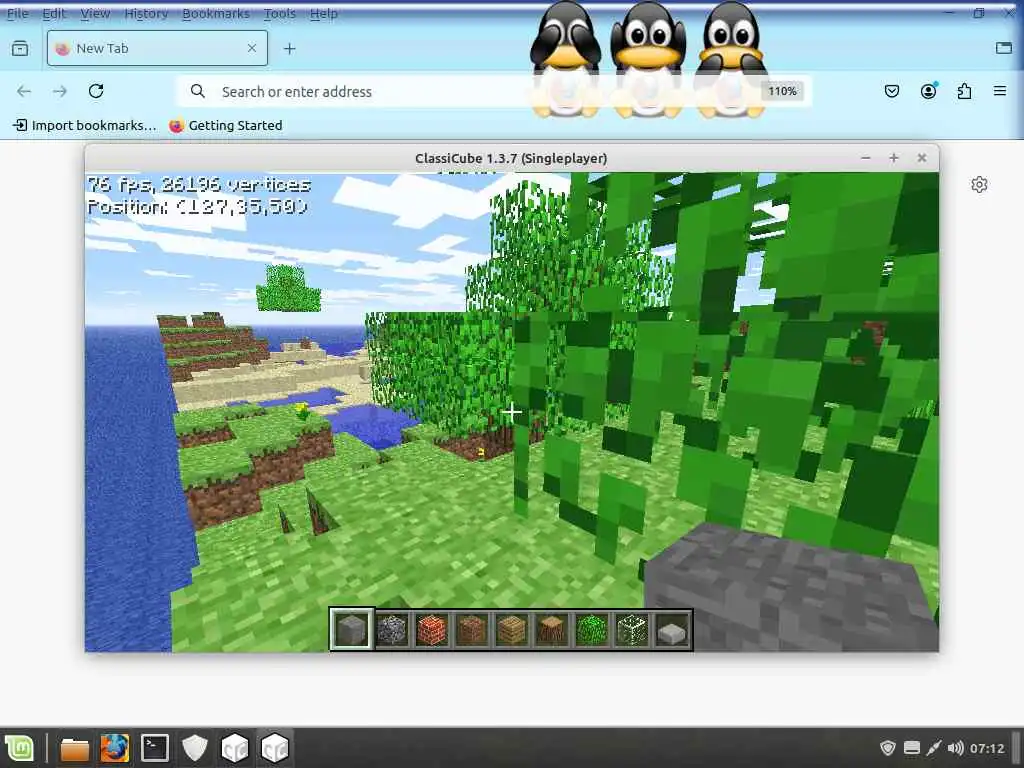The width and height of the screenshot is (1024, 768).
Task: Open Firefox view tab list icon
Action: coord(20,48)
